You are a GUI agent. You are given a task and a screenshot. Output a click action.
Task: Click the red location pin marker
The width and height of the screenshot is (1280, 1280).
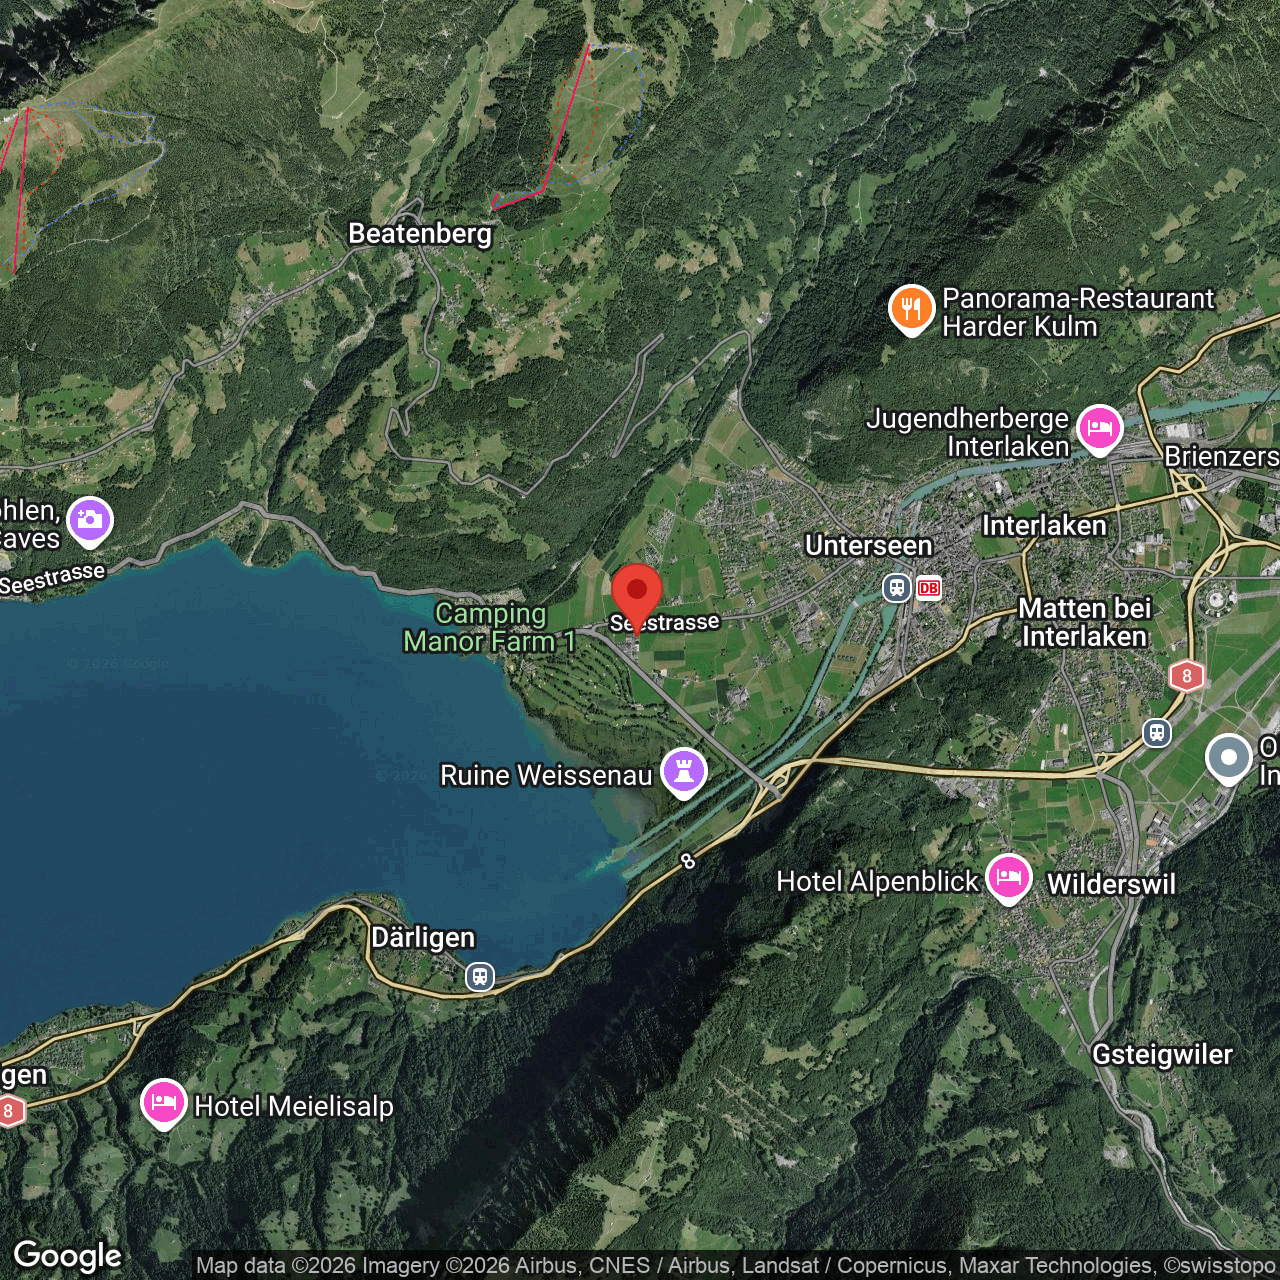tap(637, 598)
